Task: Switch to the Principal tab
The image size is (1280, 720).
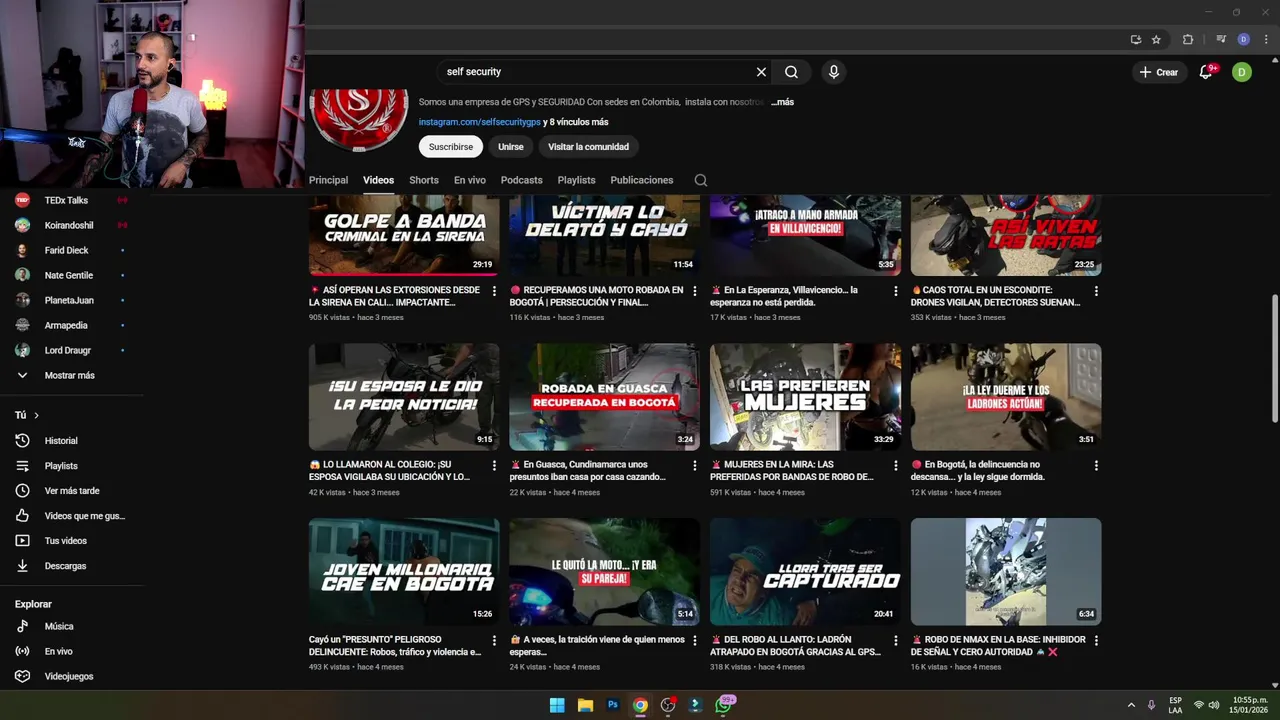Action: tap(328, 180)
